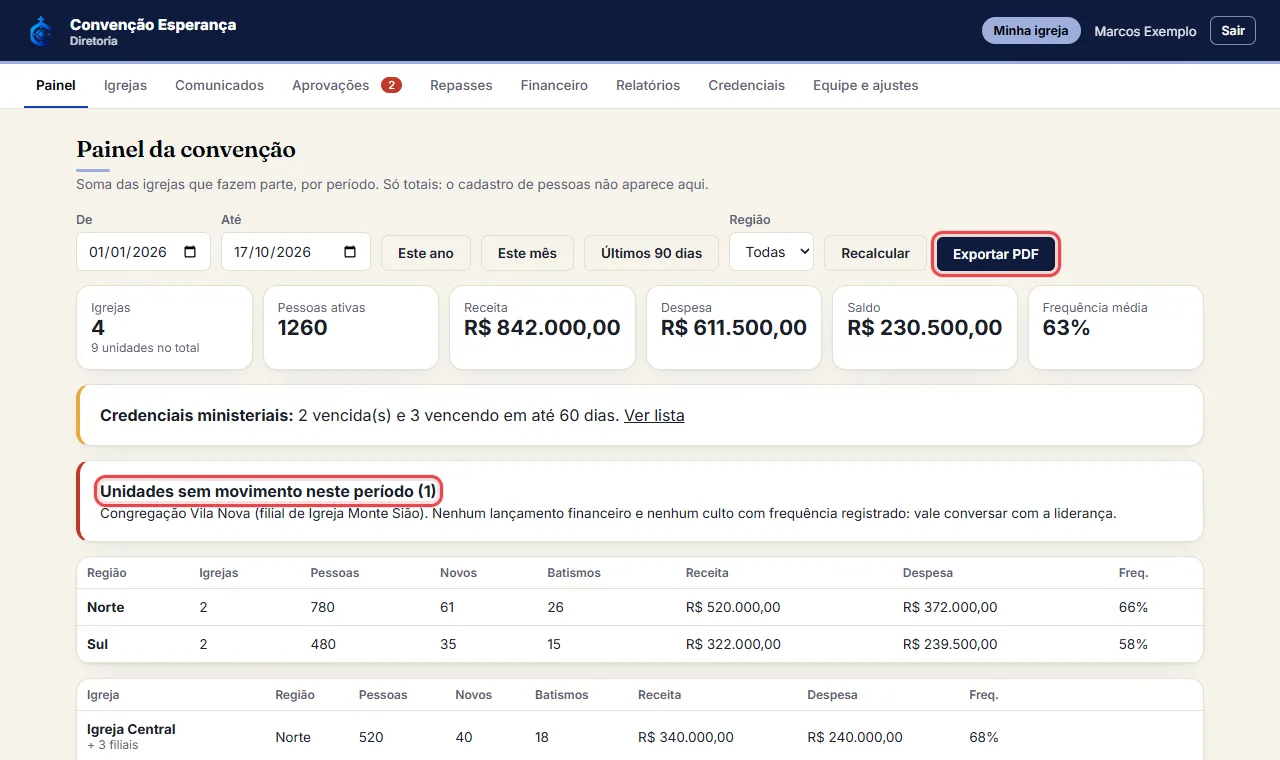The image size is (1280, 760).
Task: Click the Norte row in region table
Action: coord(640,607)
